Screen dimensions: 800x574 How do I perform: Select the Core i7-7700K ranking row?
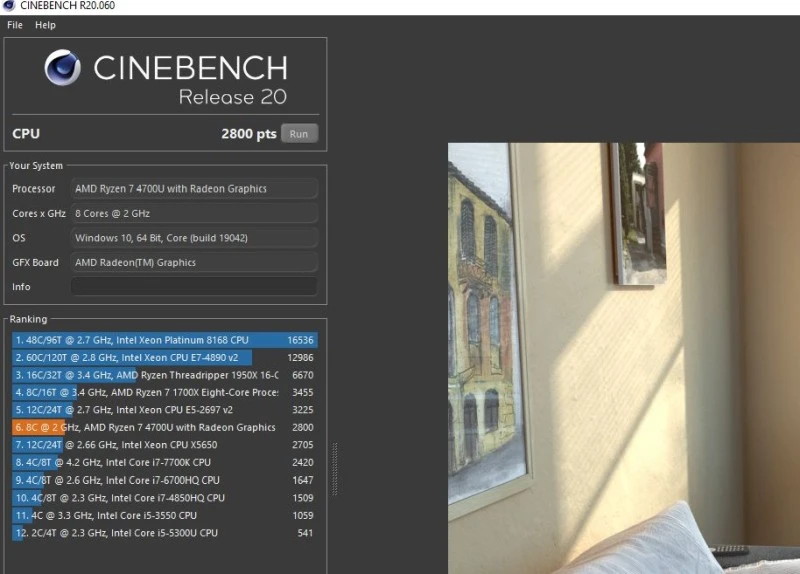point(165,463)
